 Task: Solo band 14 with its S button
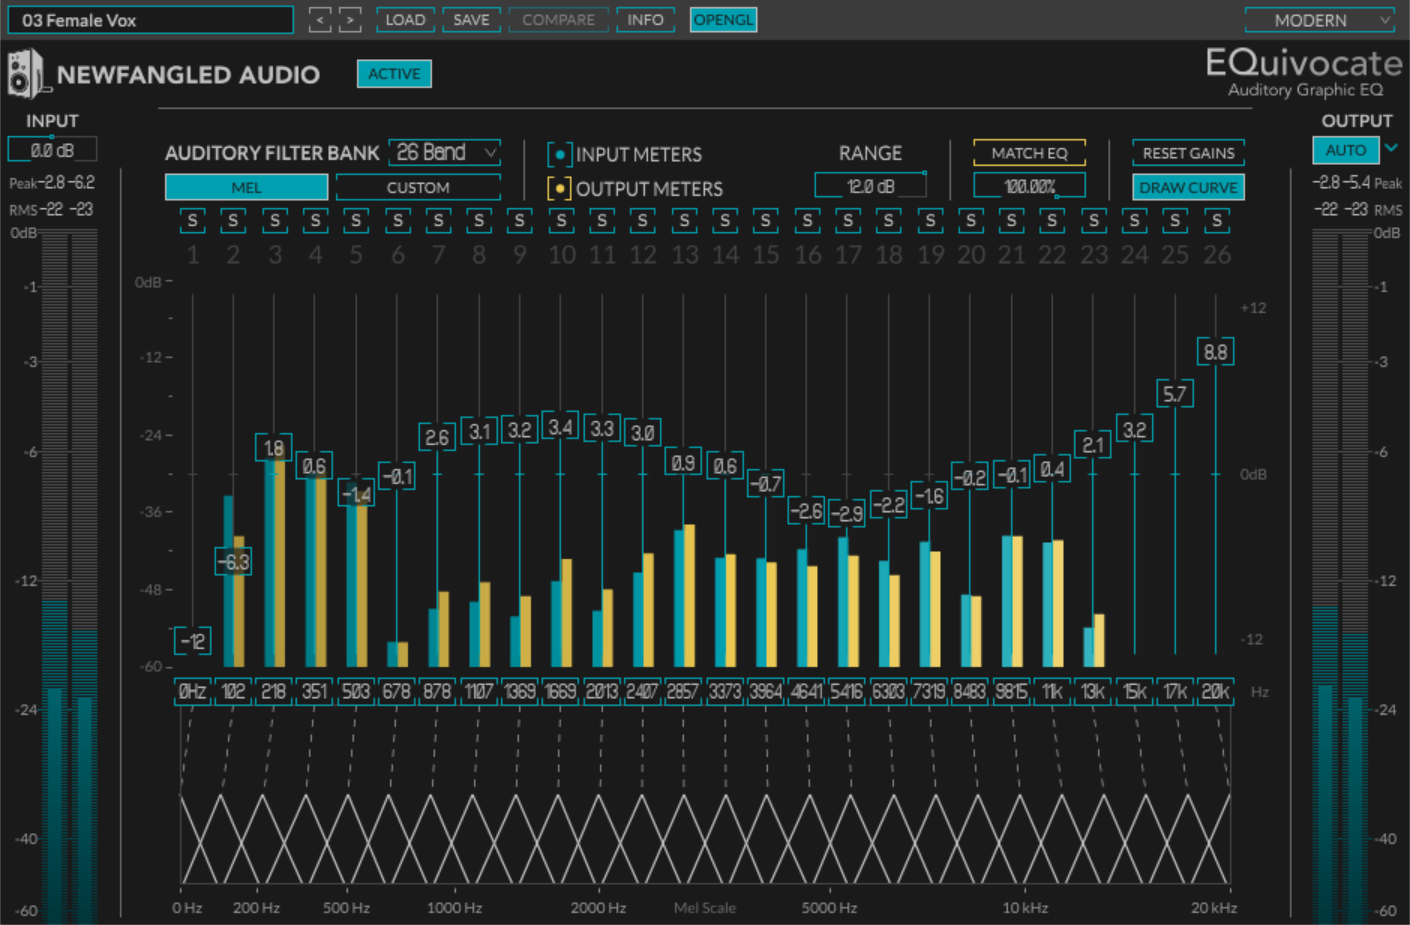point(725,221)
